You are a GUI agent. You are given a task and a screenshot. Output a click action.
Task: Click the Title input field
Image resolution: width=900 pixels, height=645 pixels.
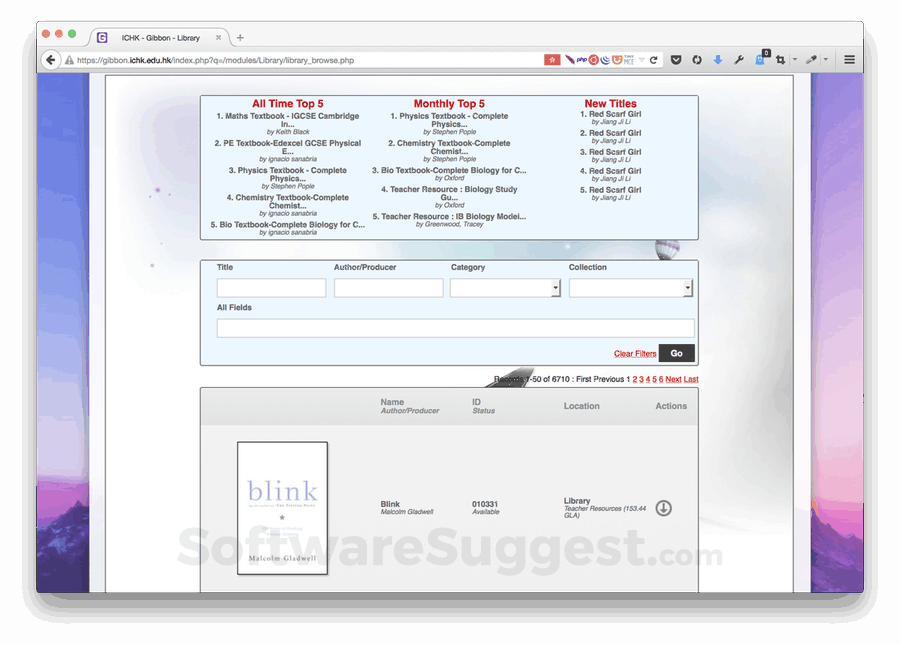[x=270, y=288]
